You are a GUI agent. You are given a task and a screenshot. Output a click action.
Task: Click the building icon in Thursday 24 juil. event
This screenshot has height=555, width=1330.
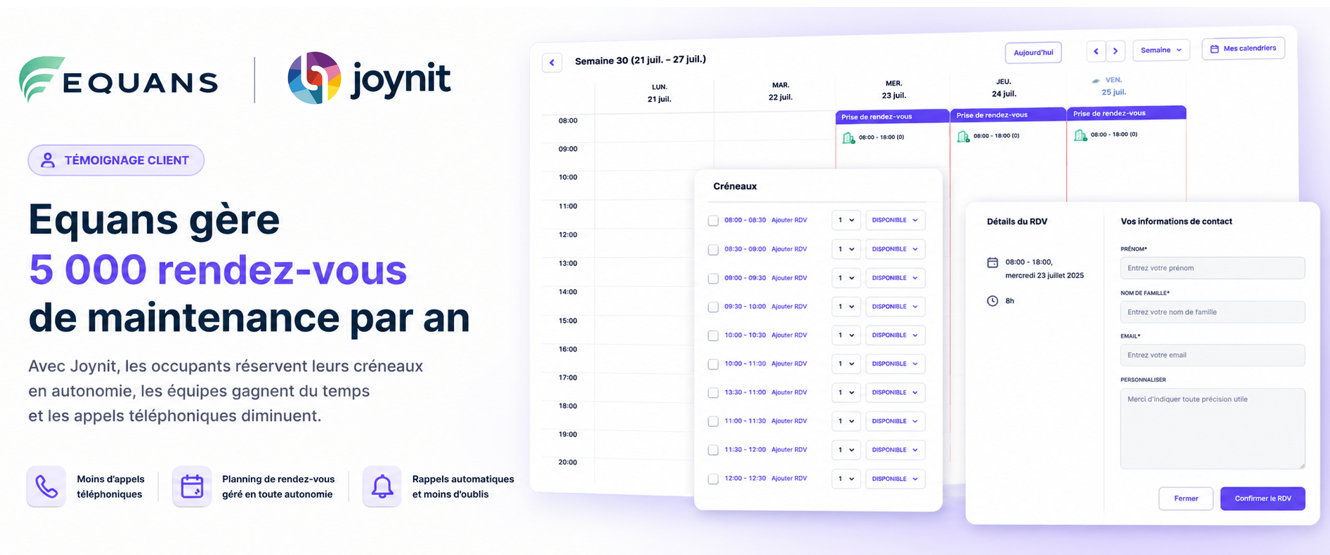[x=964, y=137]
